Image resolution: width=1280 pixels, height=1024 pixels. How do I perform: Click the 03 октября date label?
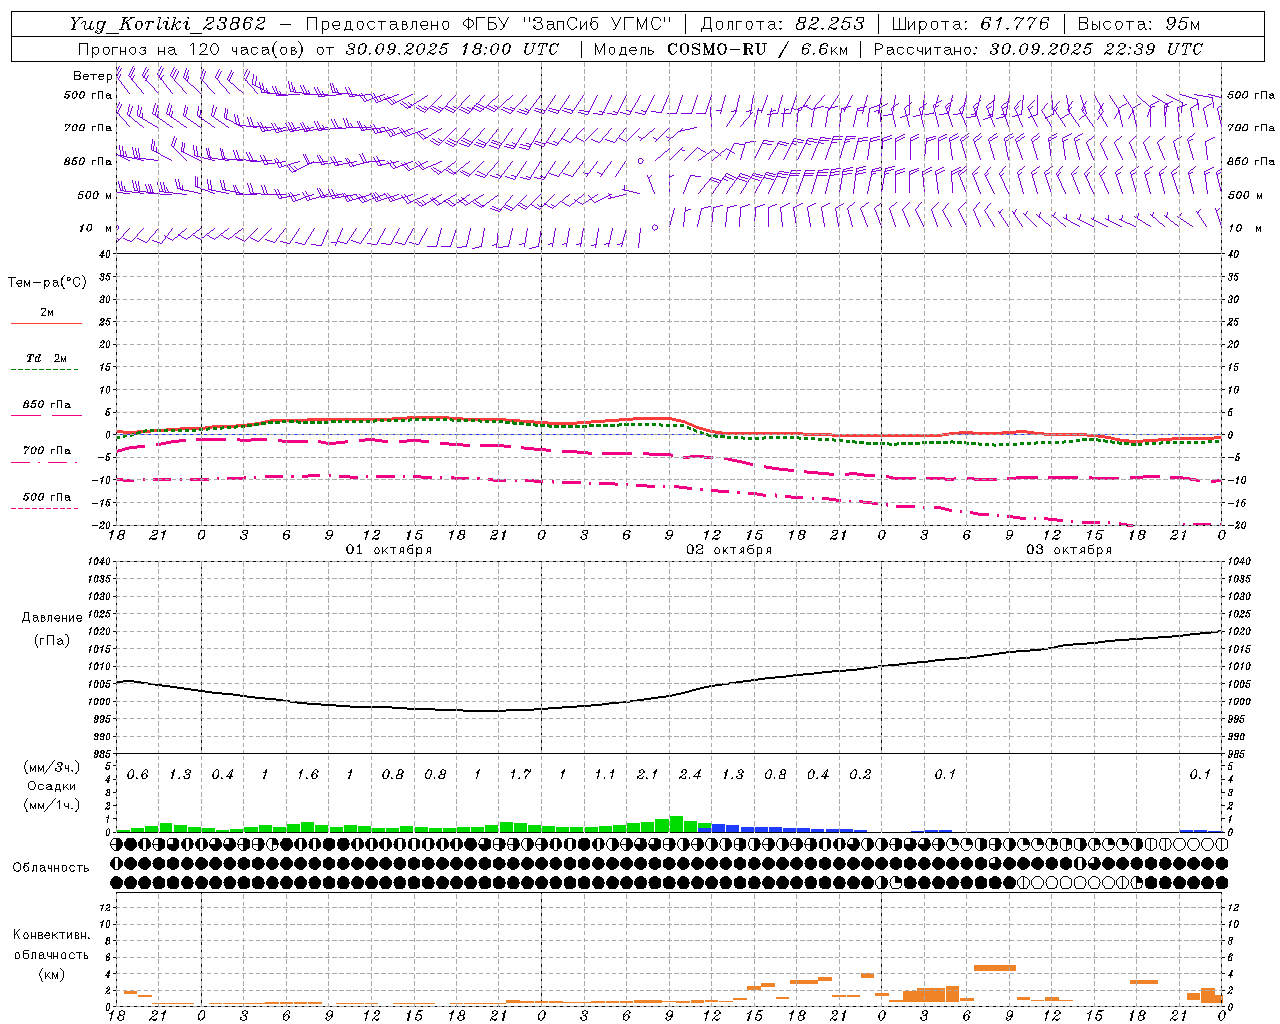1069,550
